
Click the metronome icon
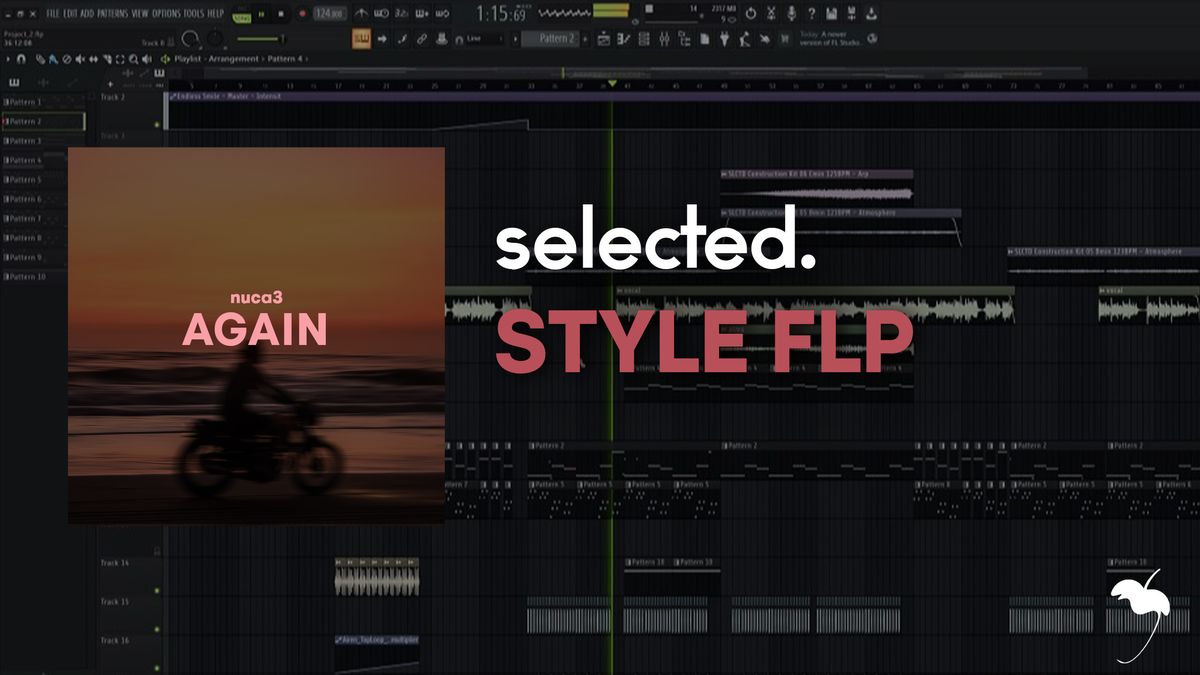[x=361, y=14]
